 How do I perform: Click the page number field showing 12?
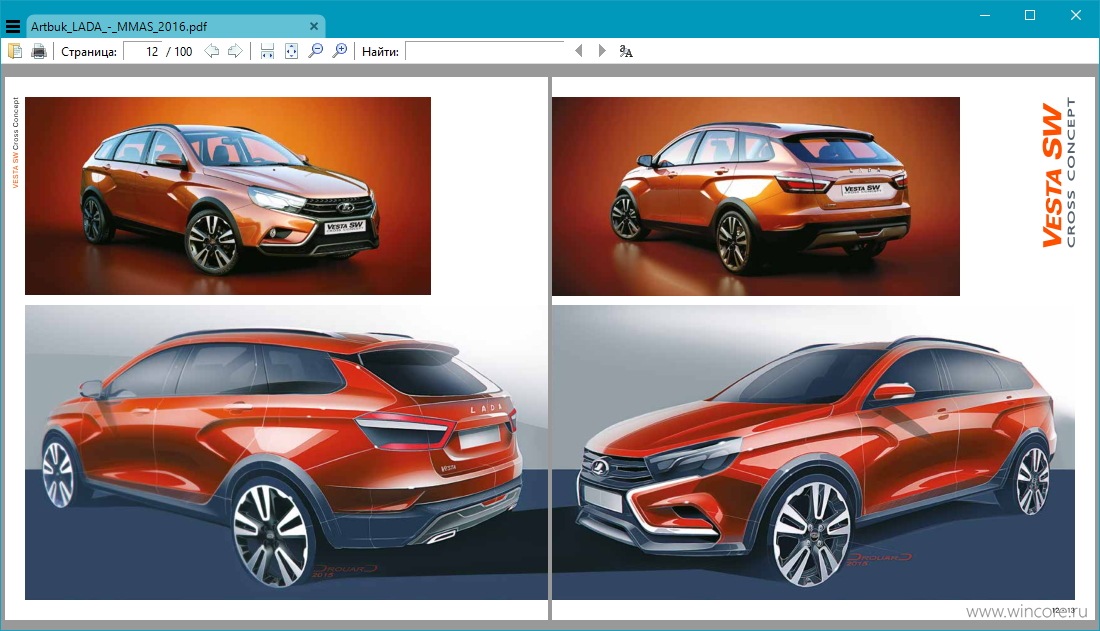[142, 51]
